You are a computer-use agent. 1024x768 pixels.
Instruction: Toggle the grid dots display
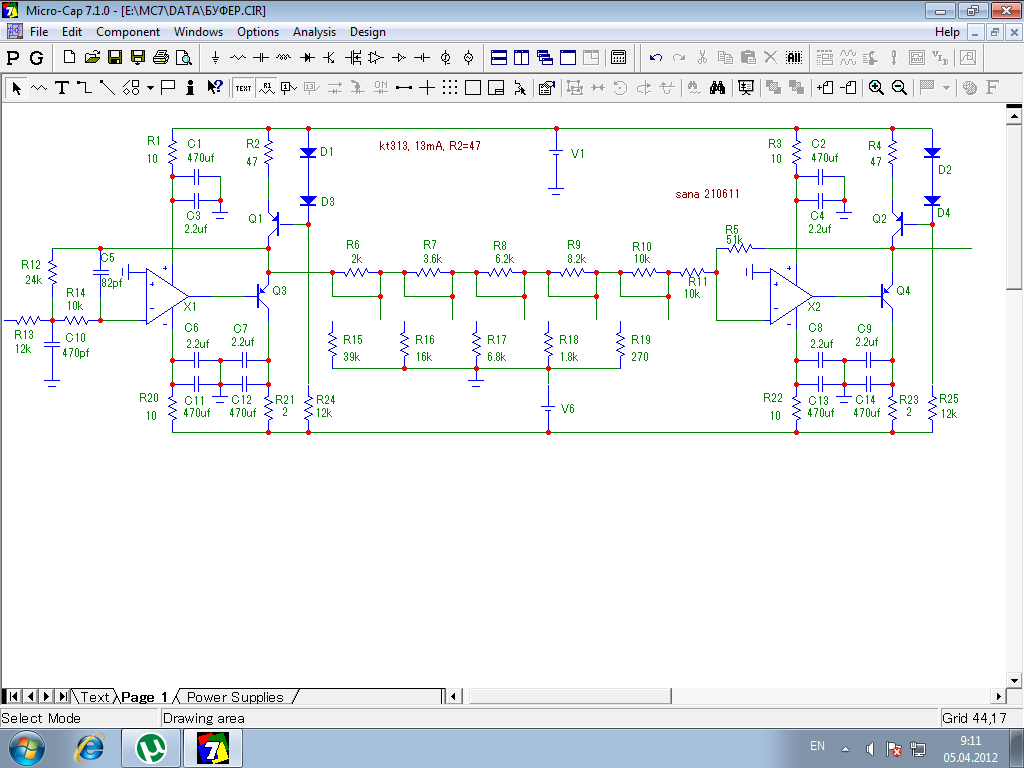[x=450, y=88]
